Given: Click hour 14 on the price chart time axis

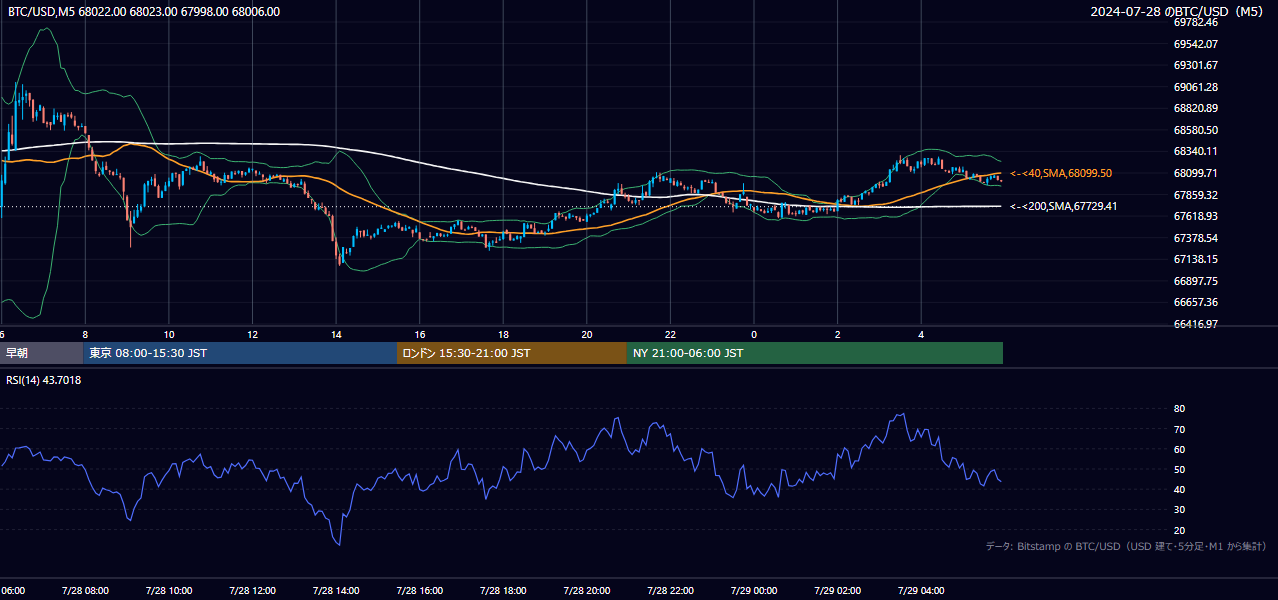Looking at the screenshot, I should [x=336, y=334].
